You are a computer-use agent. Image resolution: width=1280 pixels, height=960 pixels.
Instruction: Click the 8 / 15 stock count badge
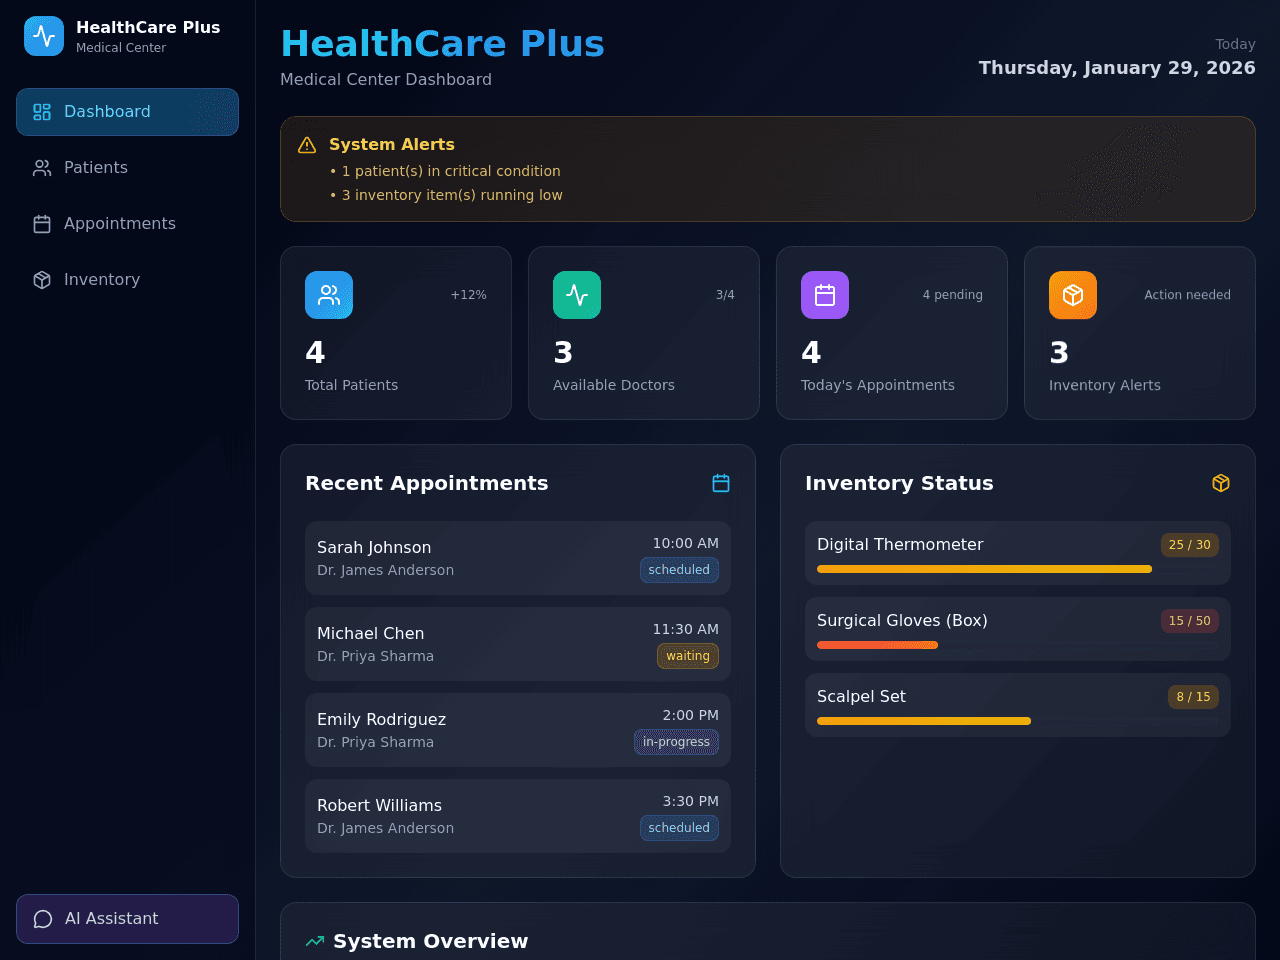point(1193,697)
